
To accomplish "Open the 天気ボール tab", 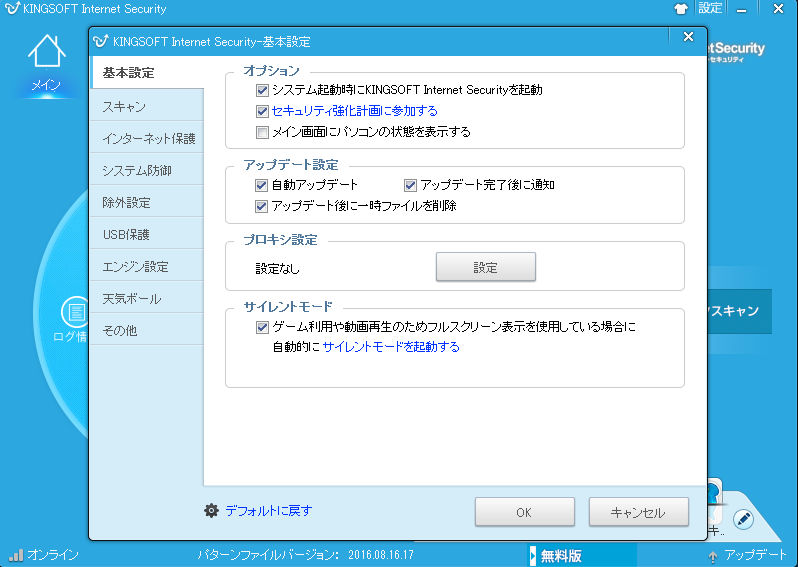I will (x=147, y=299).
